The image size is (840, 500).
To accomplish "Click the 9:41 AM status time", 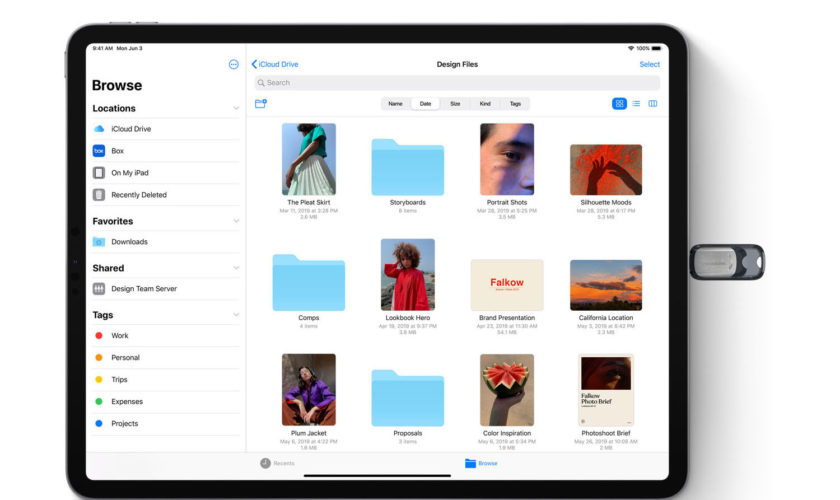I will pyautogui.click(x=102, y=49).
